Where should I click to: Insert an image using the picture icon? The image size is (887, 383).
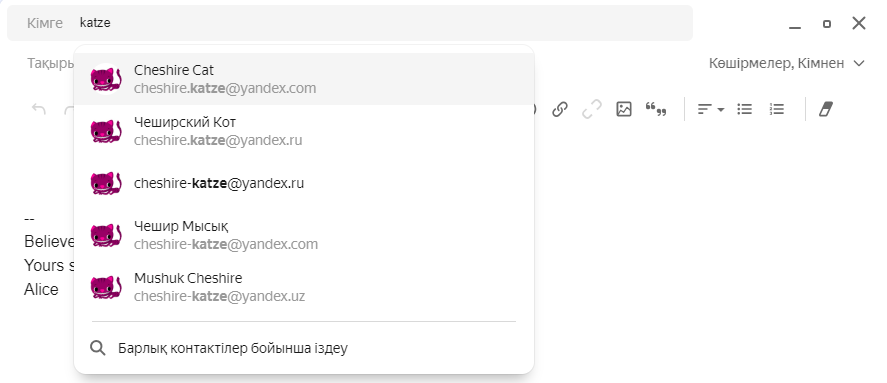click(x=624, y=109)
